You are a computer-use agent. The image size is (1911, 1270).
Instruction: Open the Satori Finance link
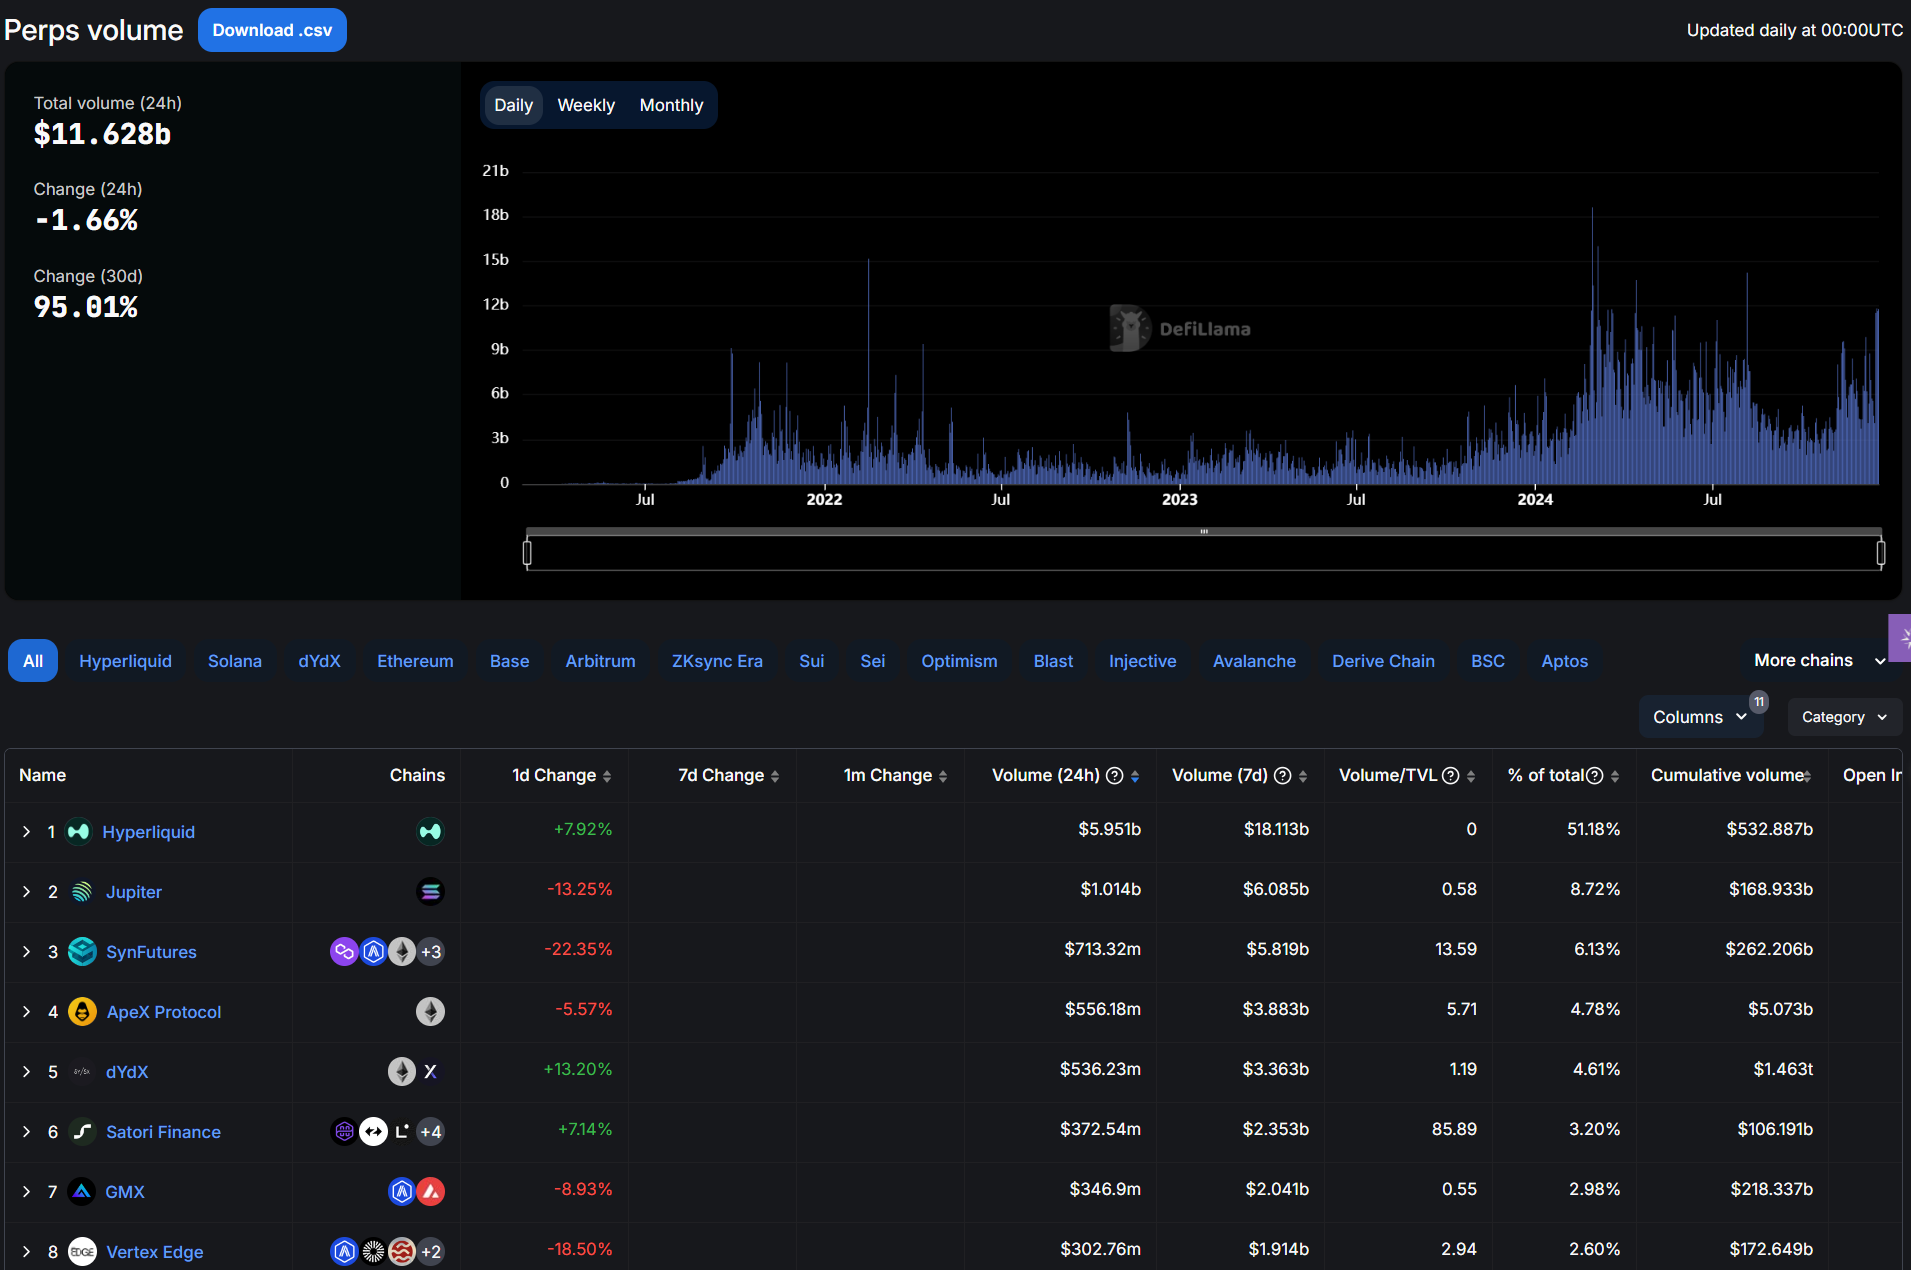(163, 1132)
